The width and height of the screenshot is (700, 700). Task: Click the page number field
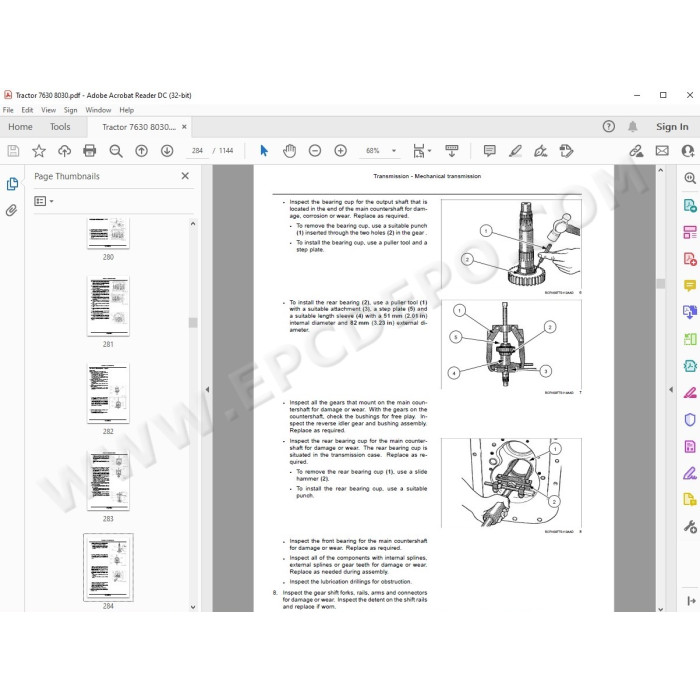[x=197, y=151]
